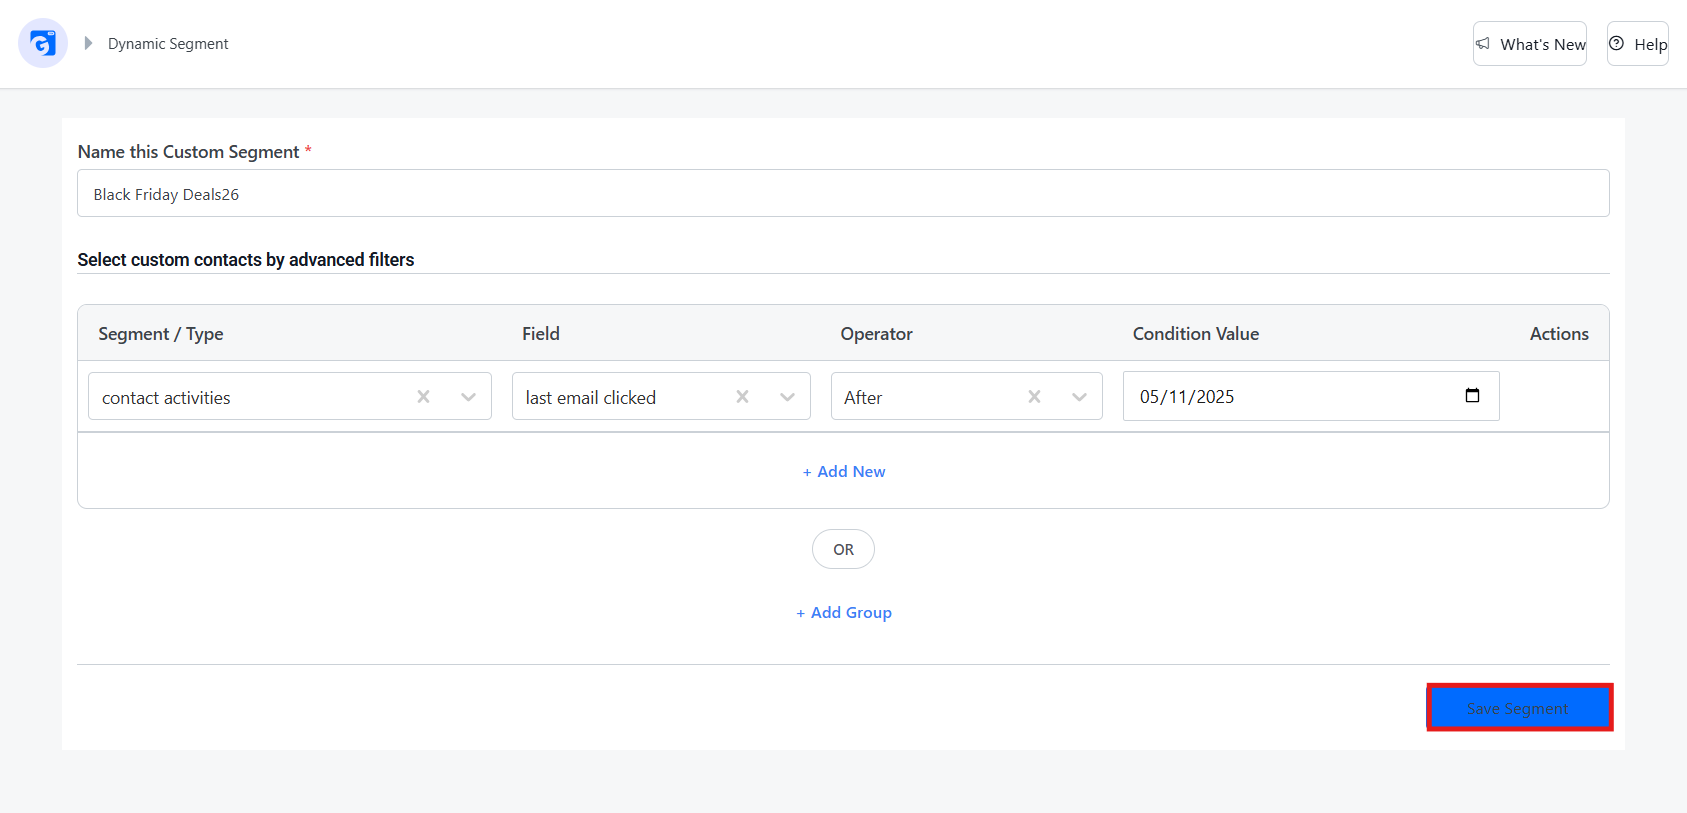Clear the last email clicked field
The width and height of the screenshot is (1687, 813).
742,397
